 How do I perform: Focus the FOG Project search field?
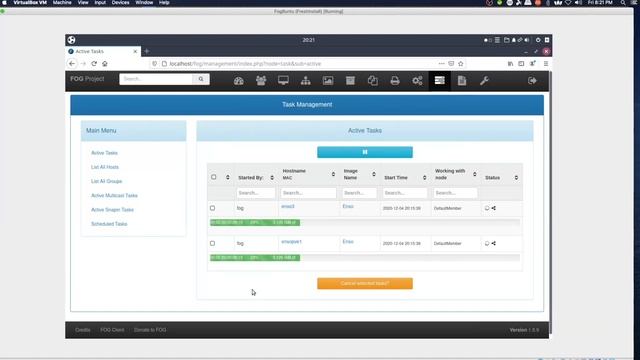click(156, 79)
